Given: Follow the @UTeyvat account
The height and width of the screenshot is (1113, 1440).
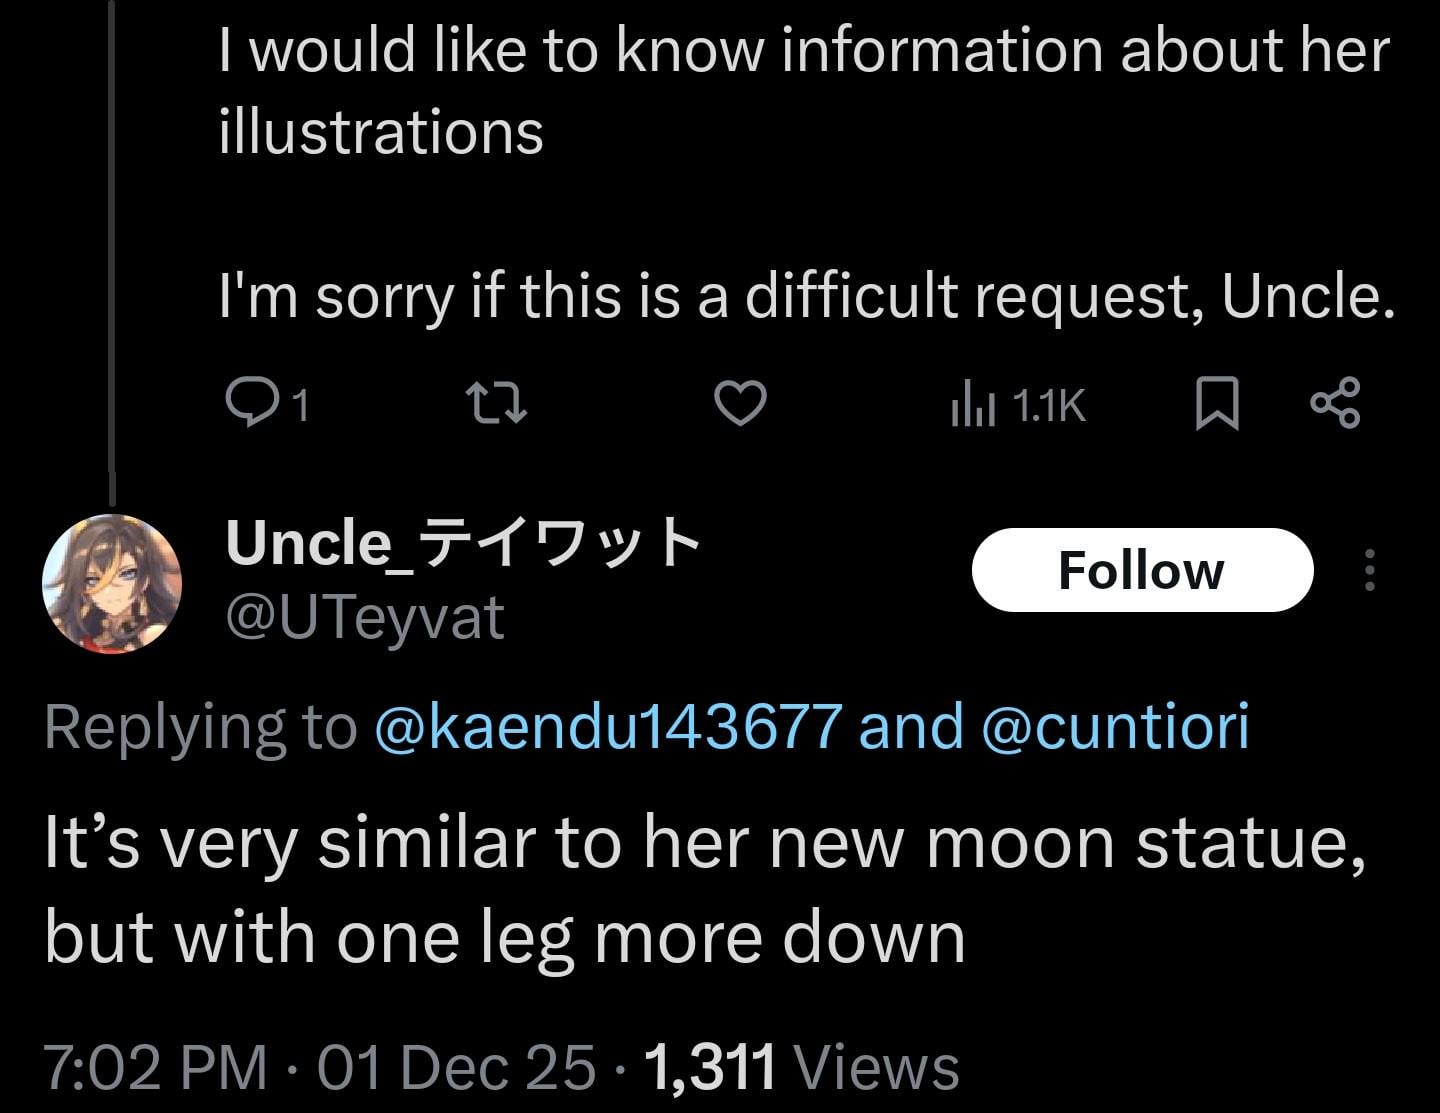Looking at the screenshot, I should click(1141, 570).
